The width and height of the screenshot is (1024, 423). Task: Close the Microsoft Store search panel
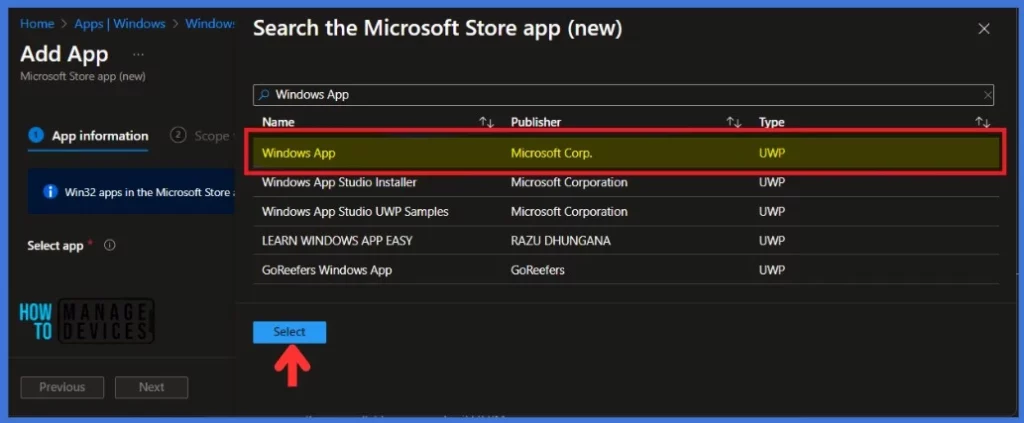click(984, 29)
